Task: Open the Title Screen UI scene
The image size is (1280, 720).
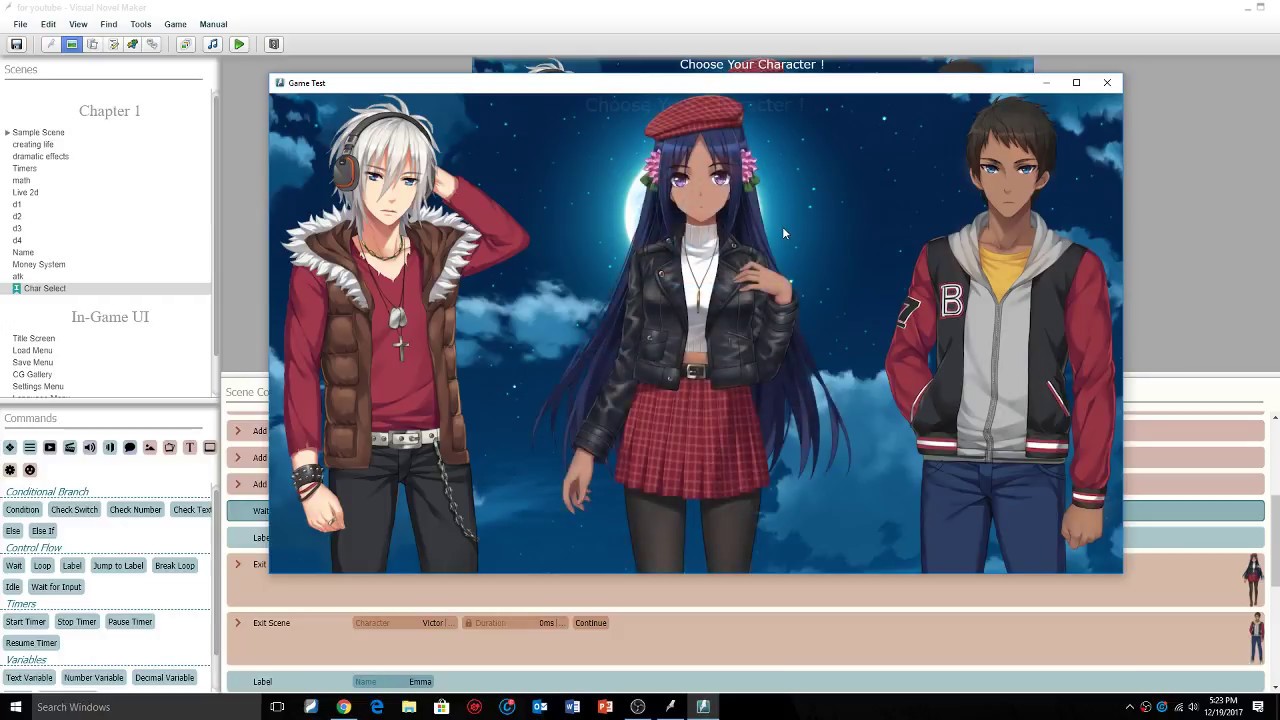Action: (x=34, y=338)
